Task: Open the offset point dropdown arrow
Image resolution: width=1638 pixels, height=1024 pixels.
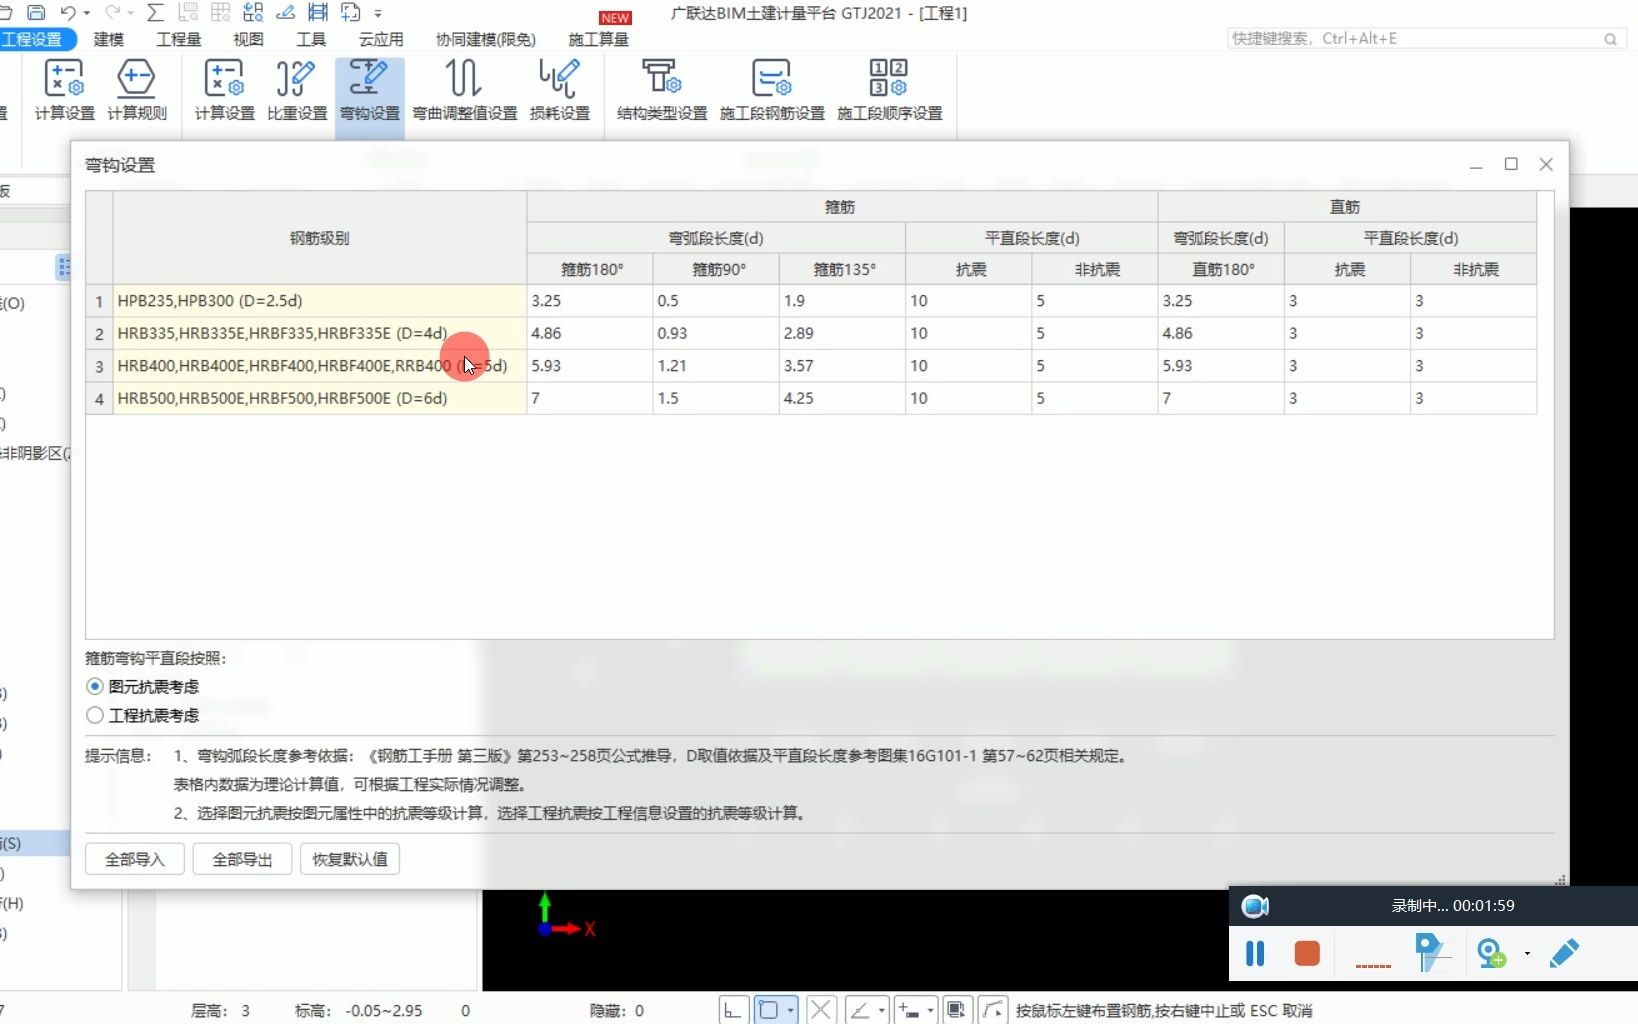Action: (930, 1010)
